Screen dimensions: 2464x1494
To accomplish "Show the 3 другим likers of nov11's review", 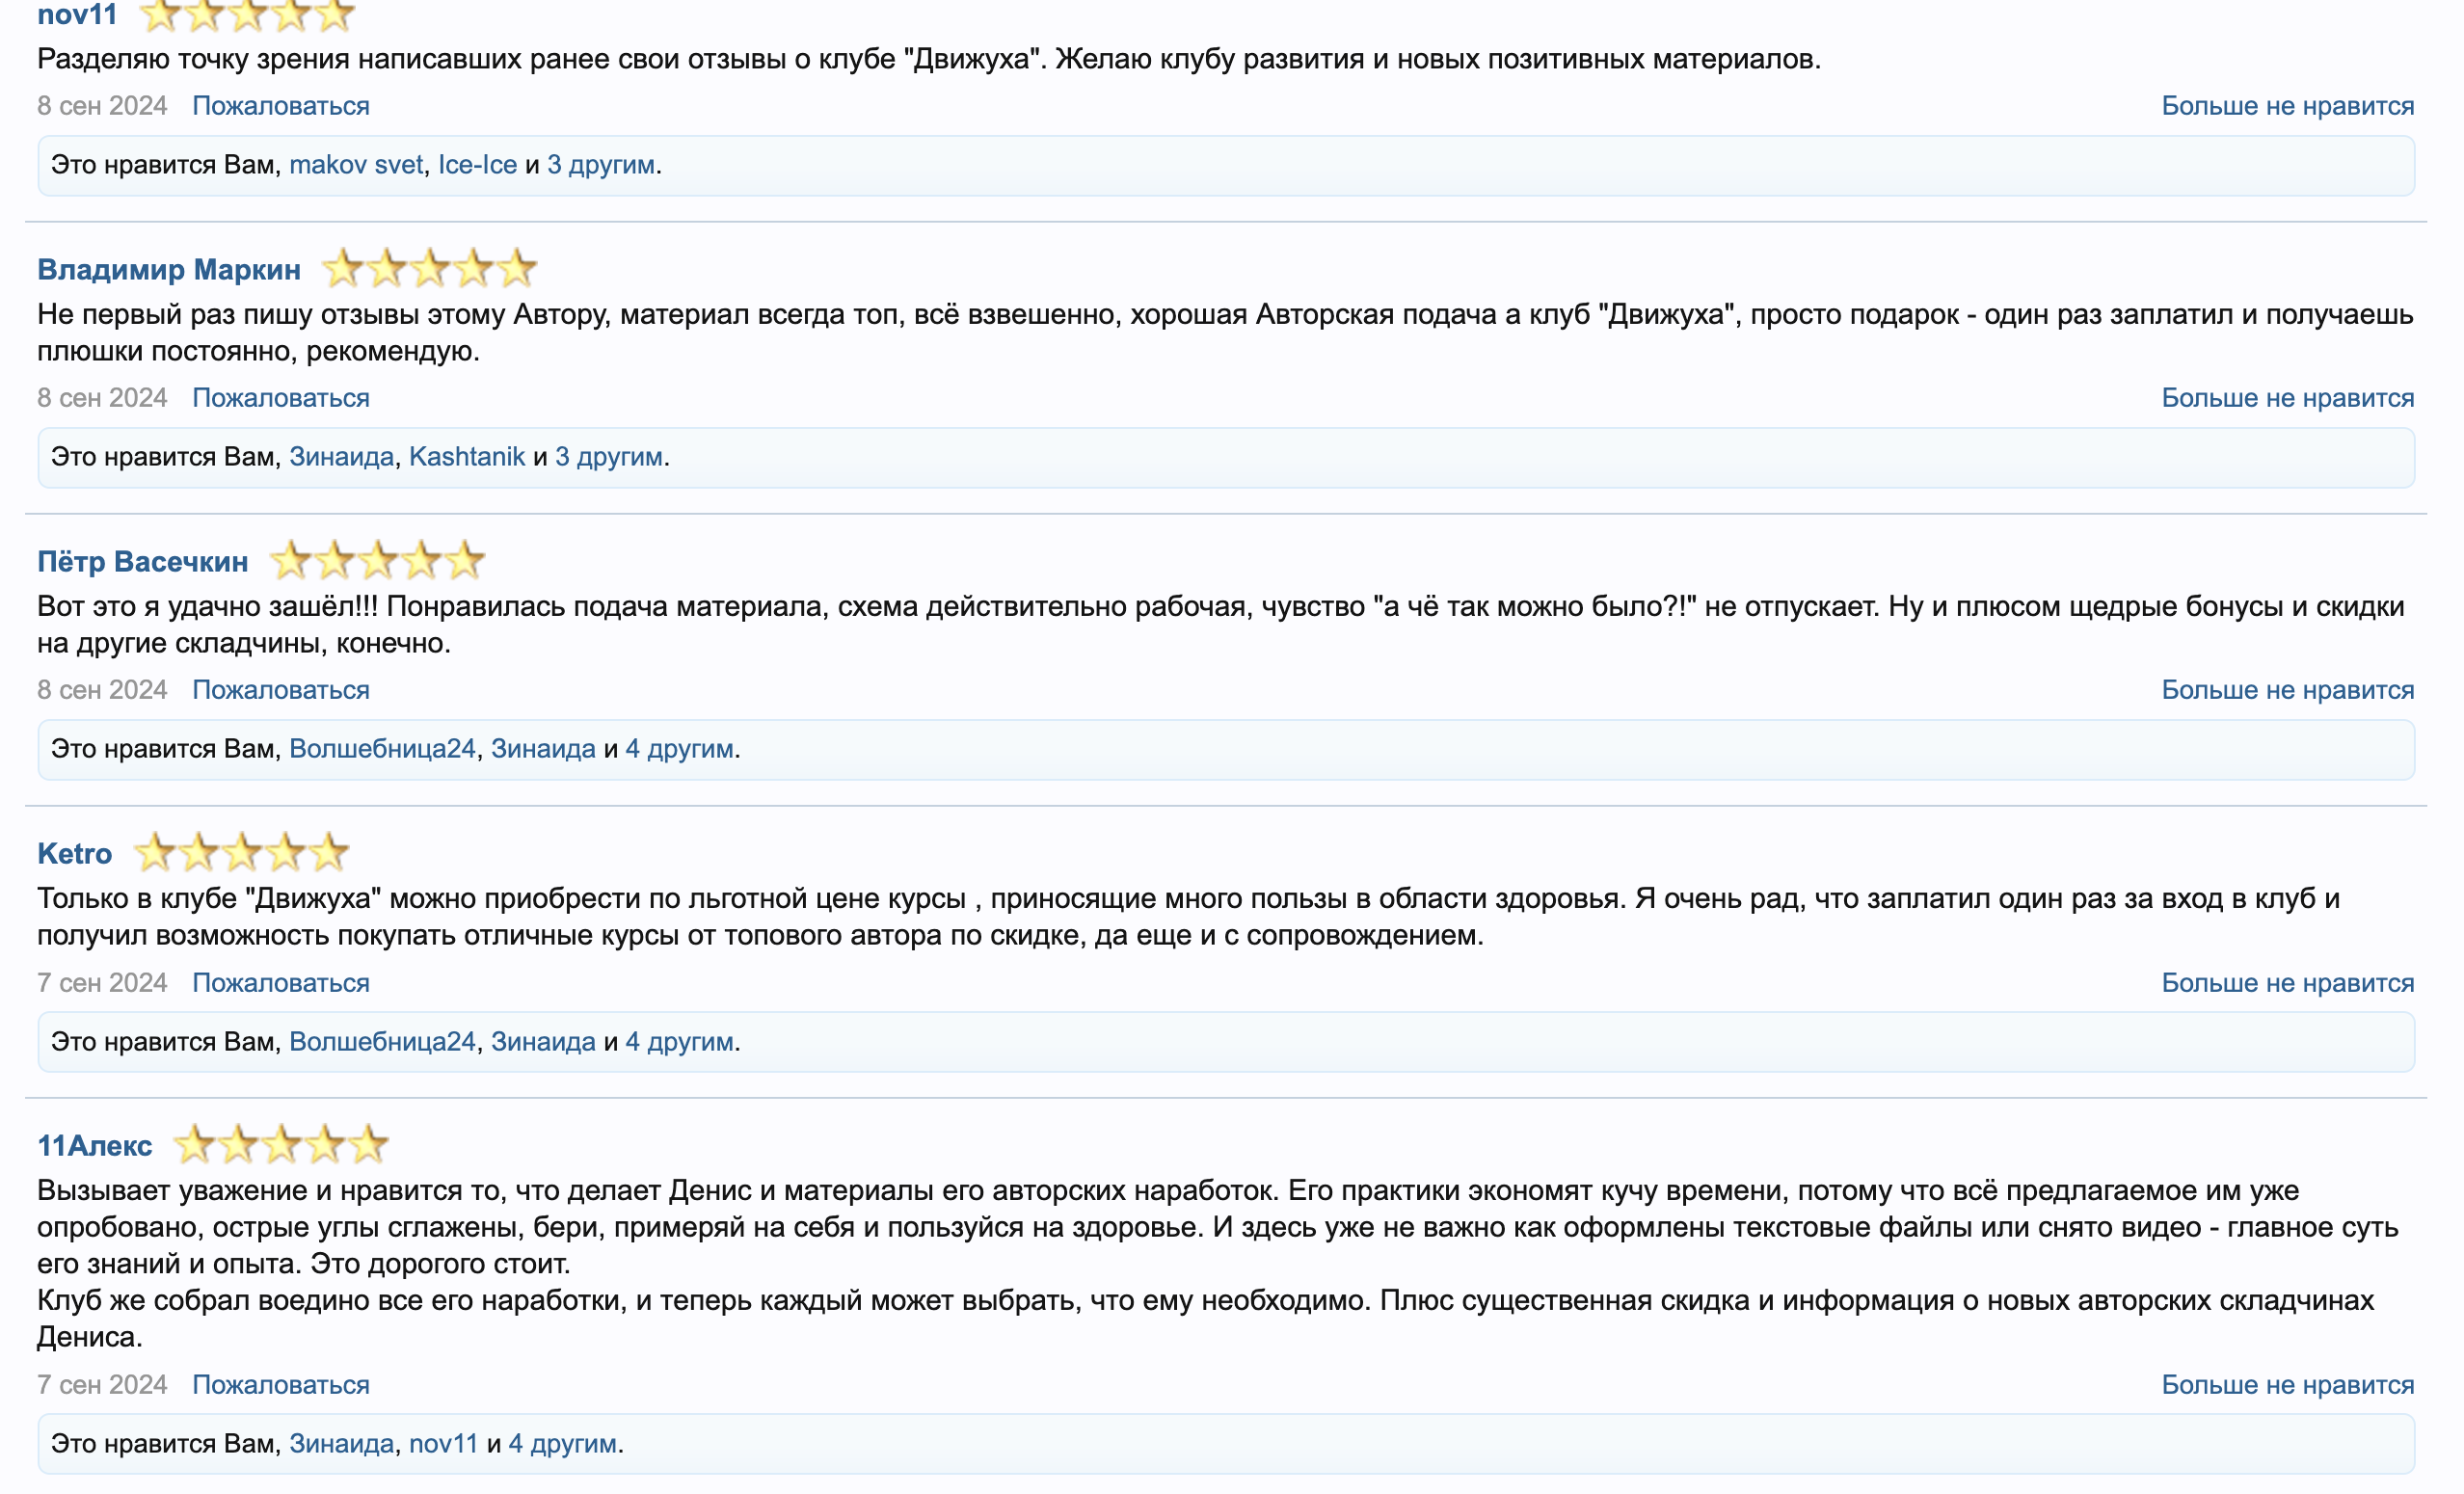I will point(601,165).
